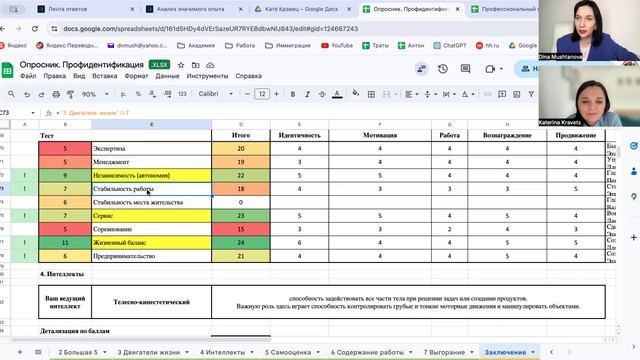Open text rotation dropdown

467,94
